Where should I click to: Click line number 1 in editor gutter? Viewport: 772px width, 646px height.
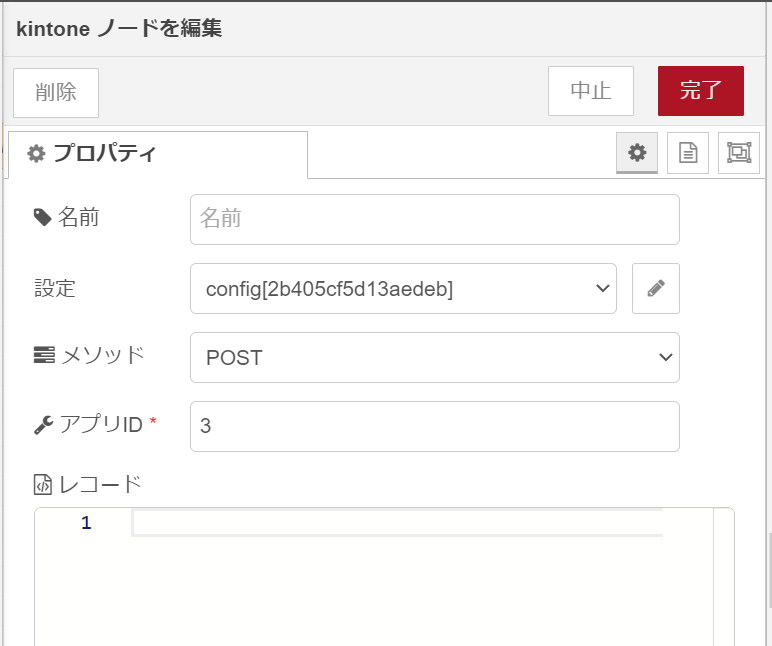tap(86, 523)
